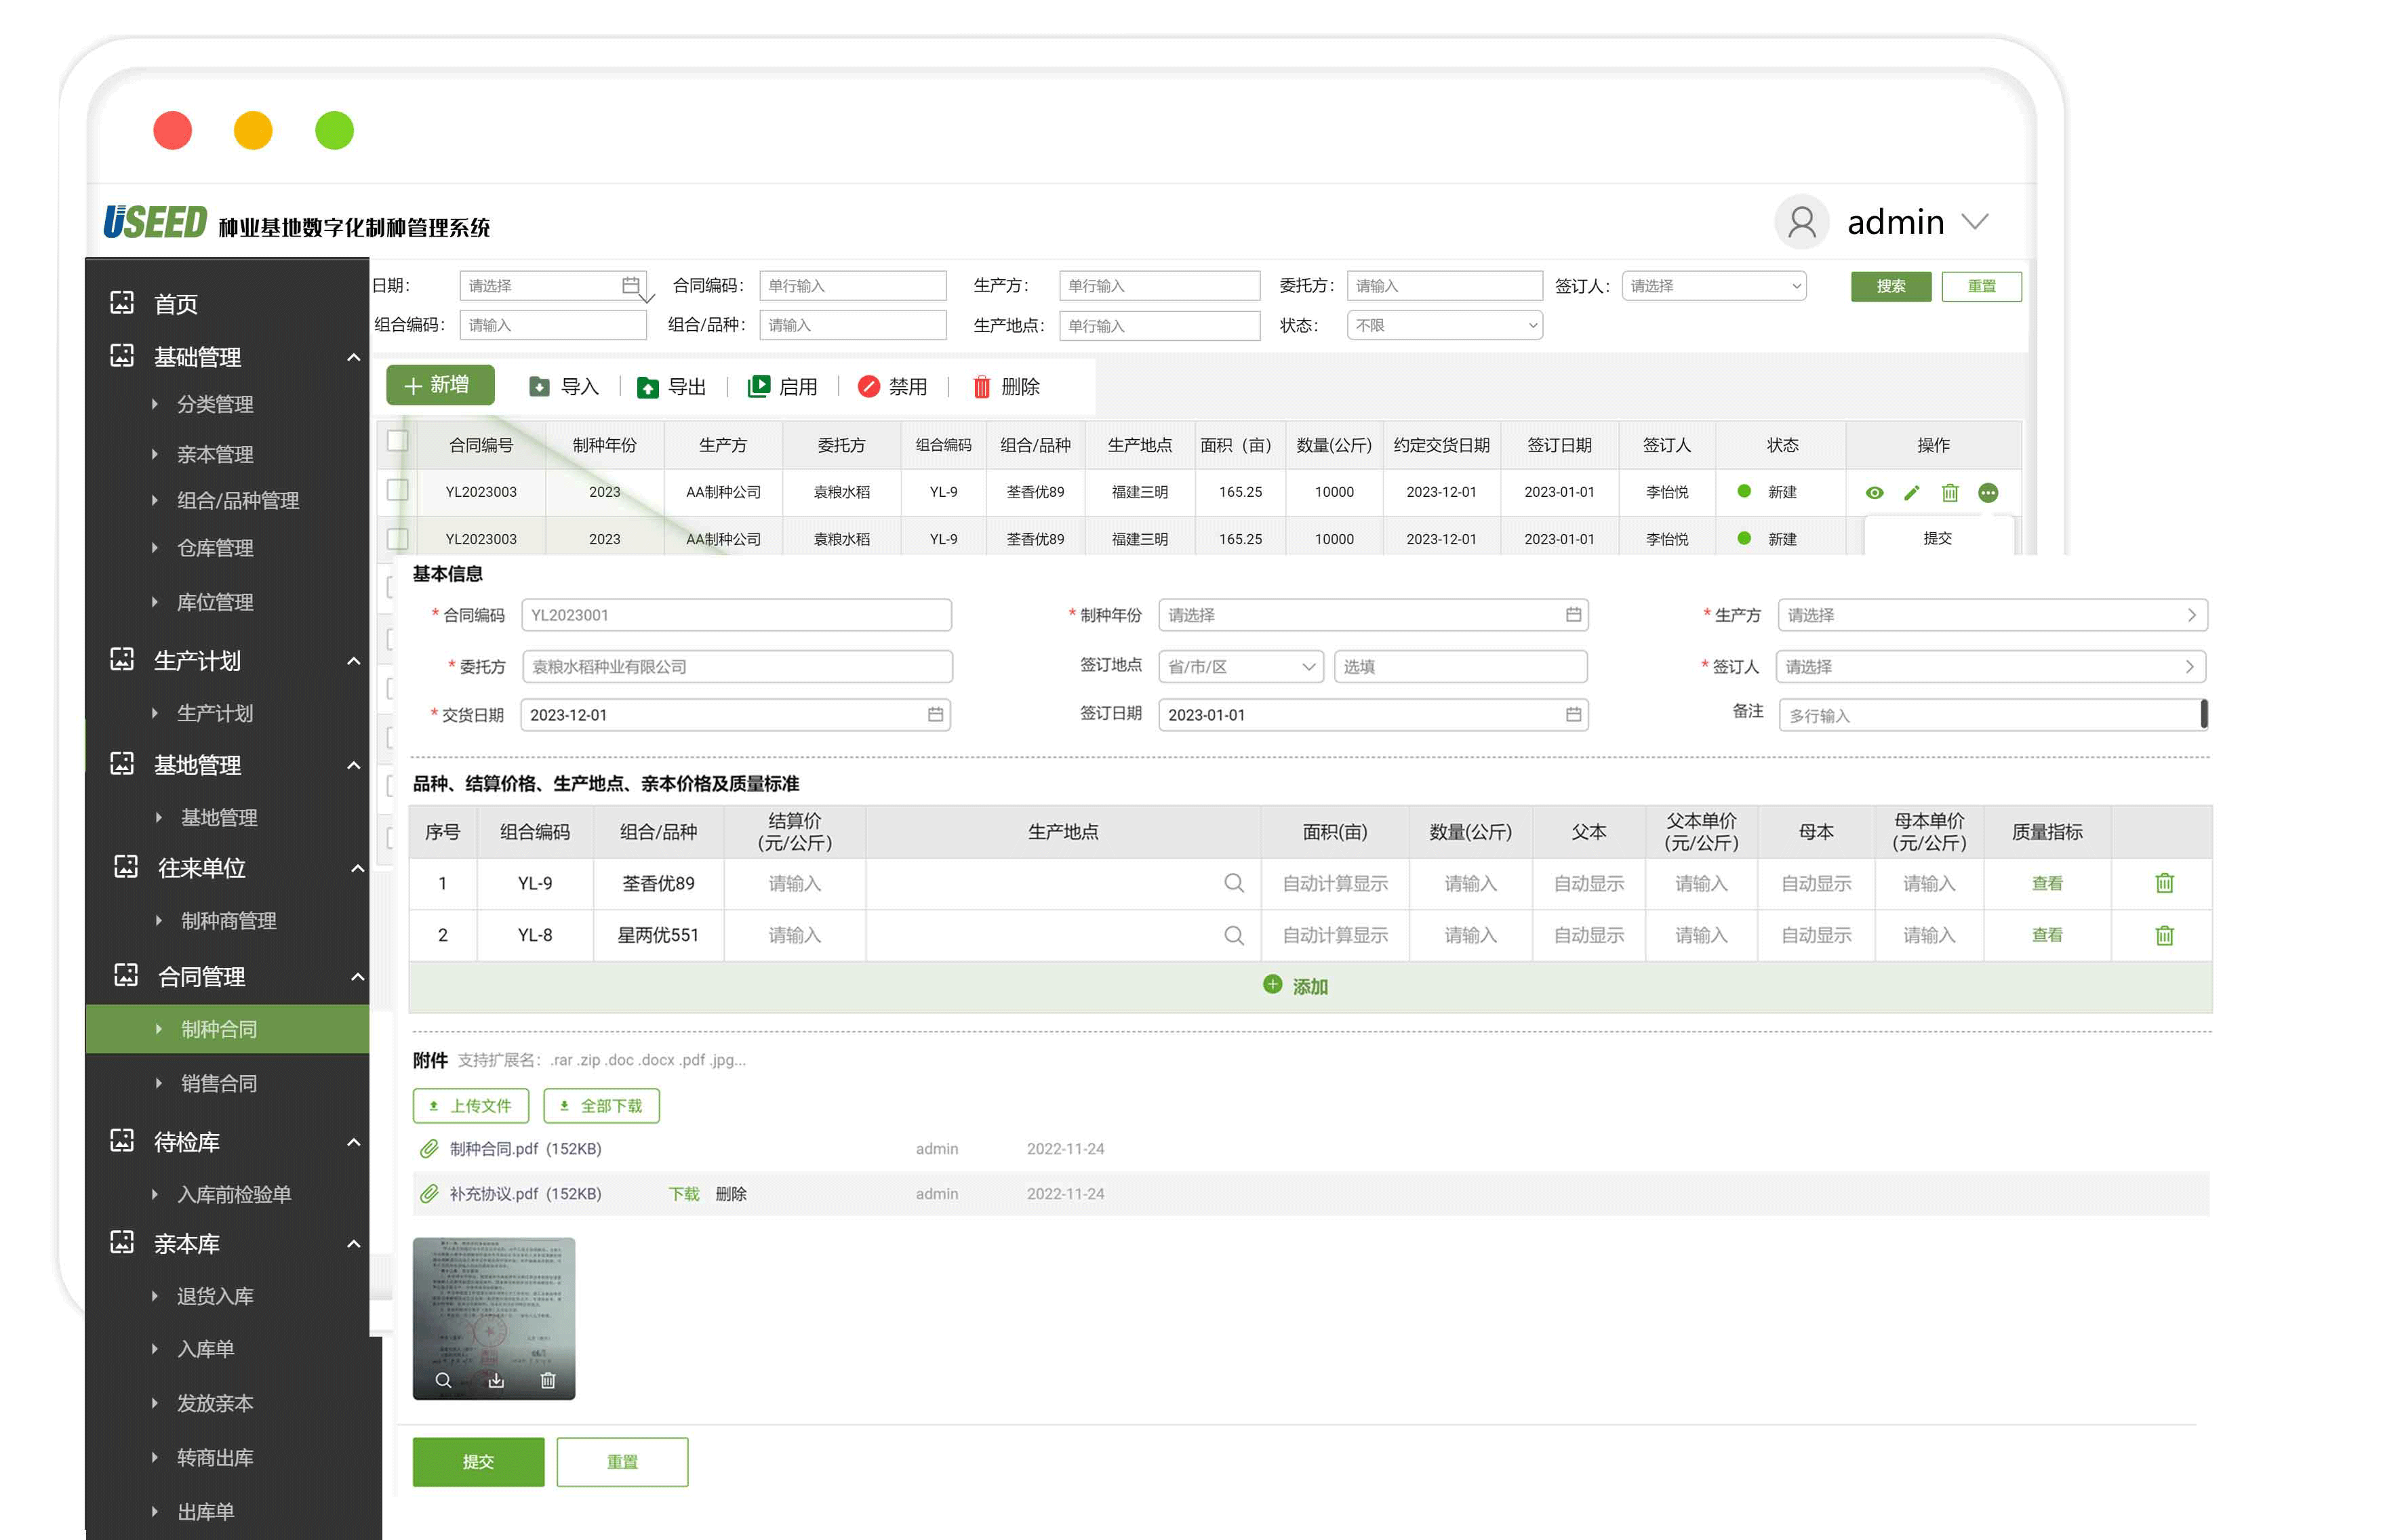
Task: Click the trash icon for row YL-8
Action: click(2164, 936)
